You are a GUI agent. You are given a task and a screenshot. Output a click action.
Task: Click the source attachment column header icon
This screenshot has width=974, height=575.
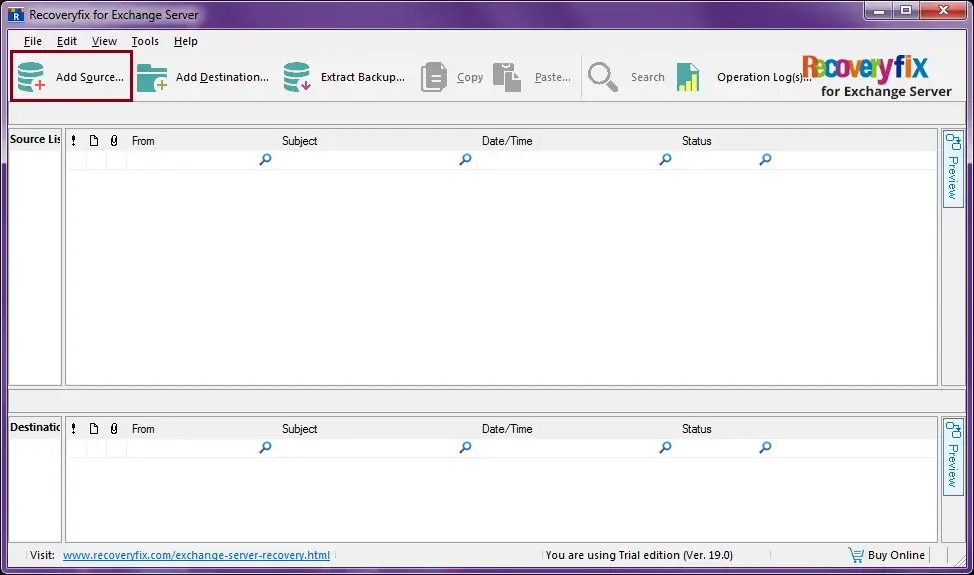[x=114, y=141]
